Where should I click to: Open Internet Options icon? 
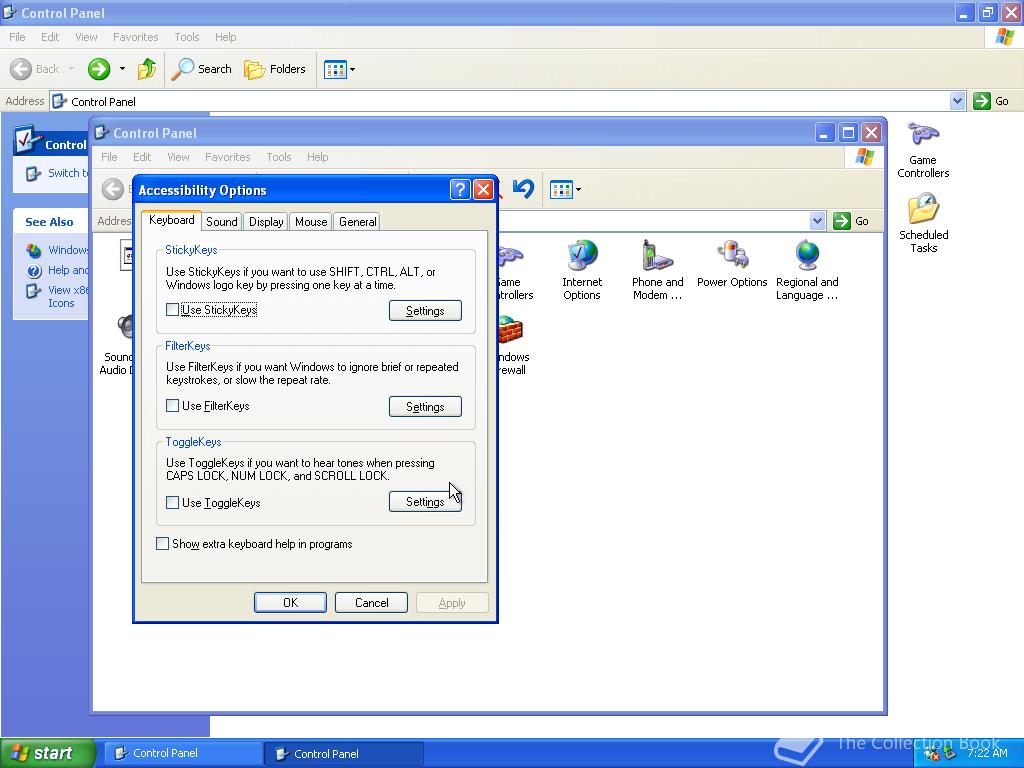[582, 270]
